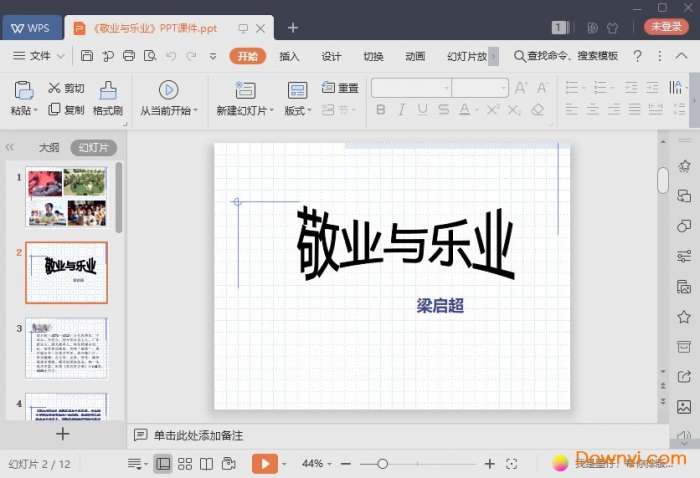Click the Format Painter (格式刷) icon

coord(107,91)
